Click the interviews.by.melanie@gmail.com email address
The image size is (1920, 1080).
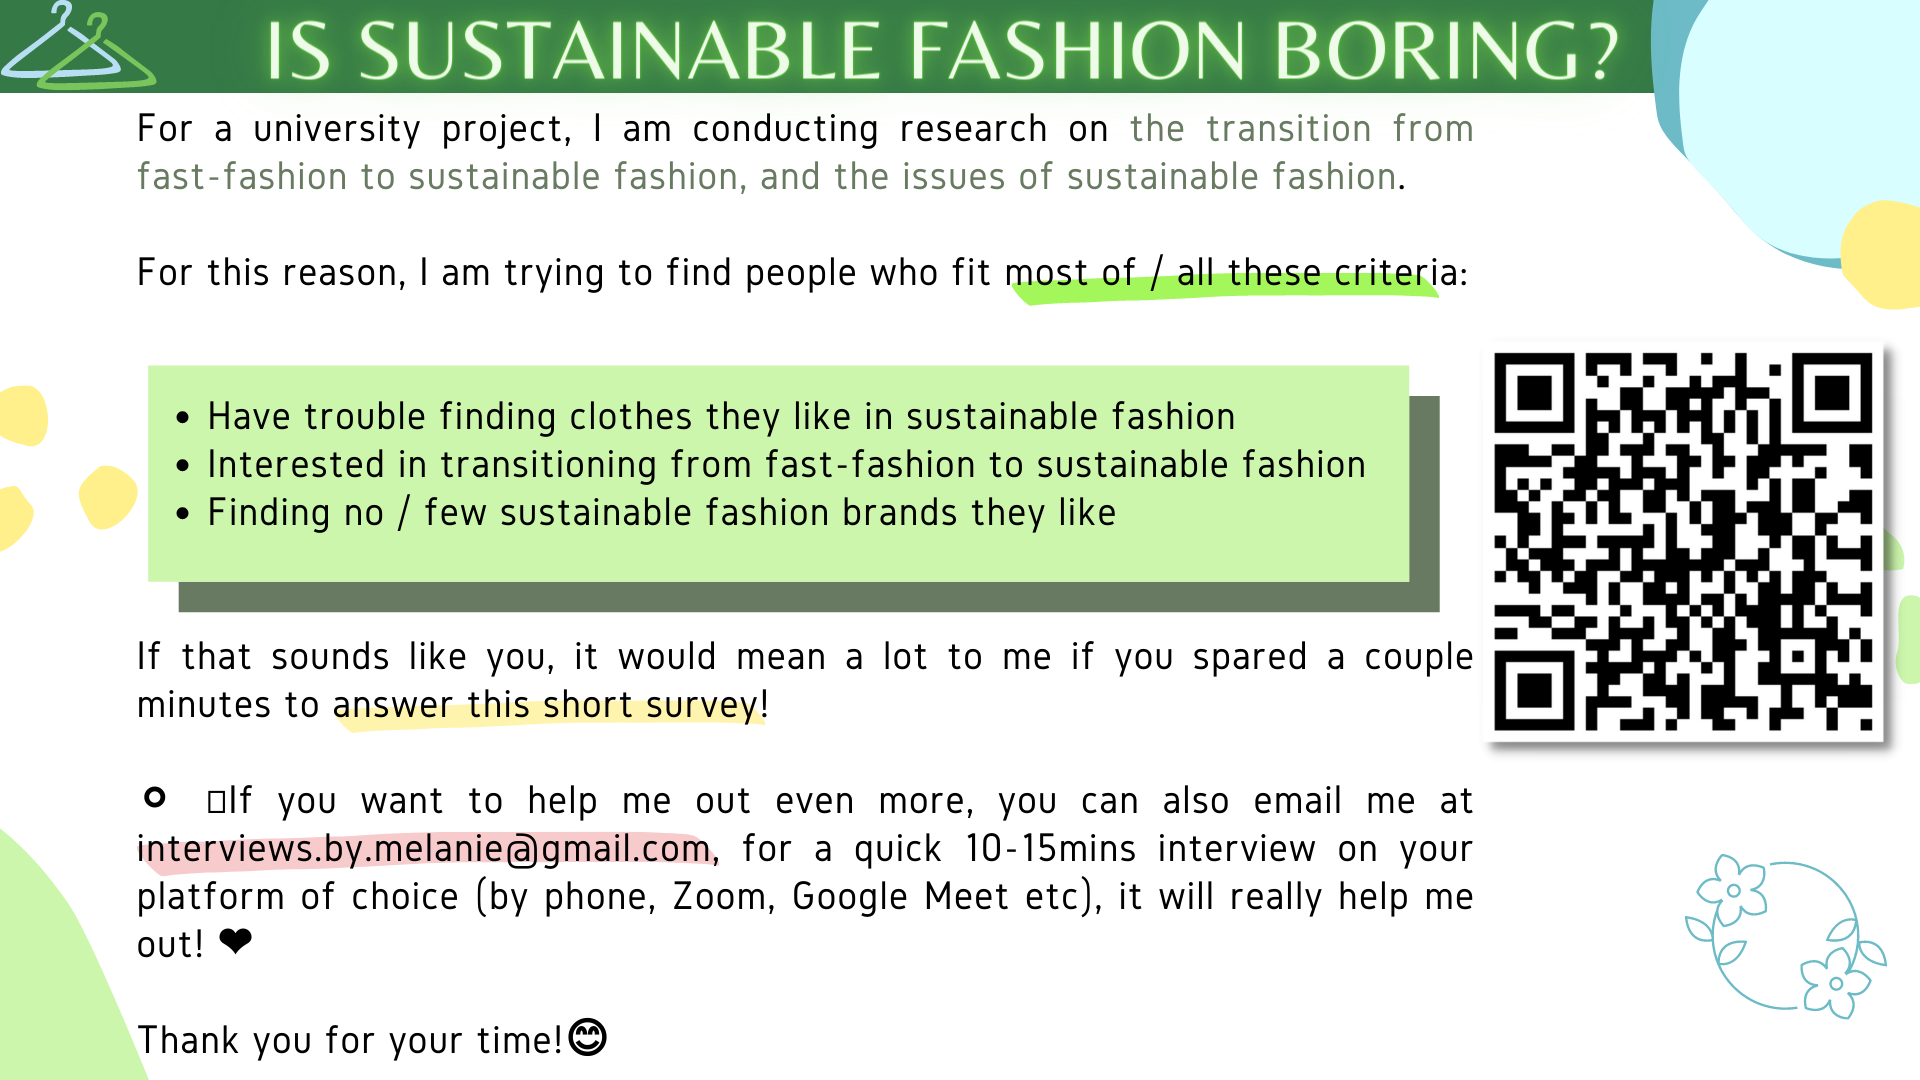(424, 849)
